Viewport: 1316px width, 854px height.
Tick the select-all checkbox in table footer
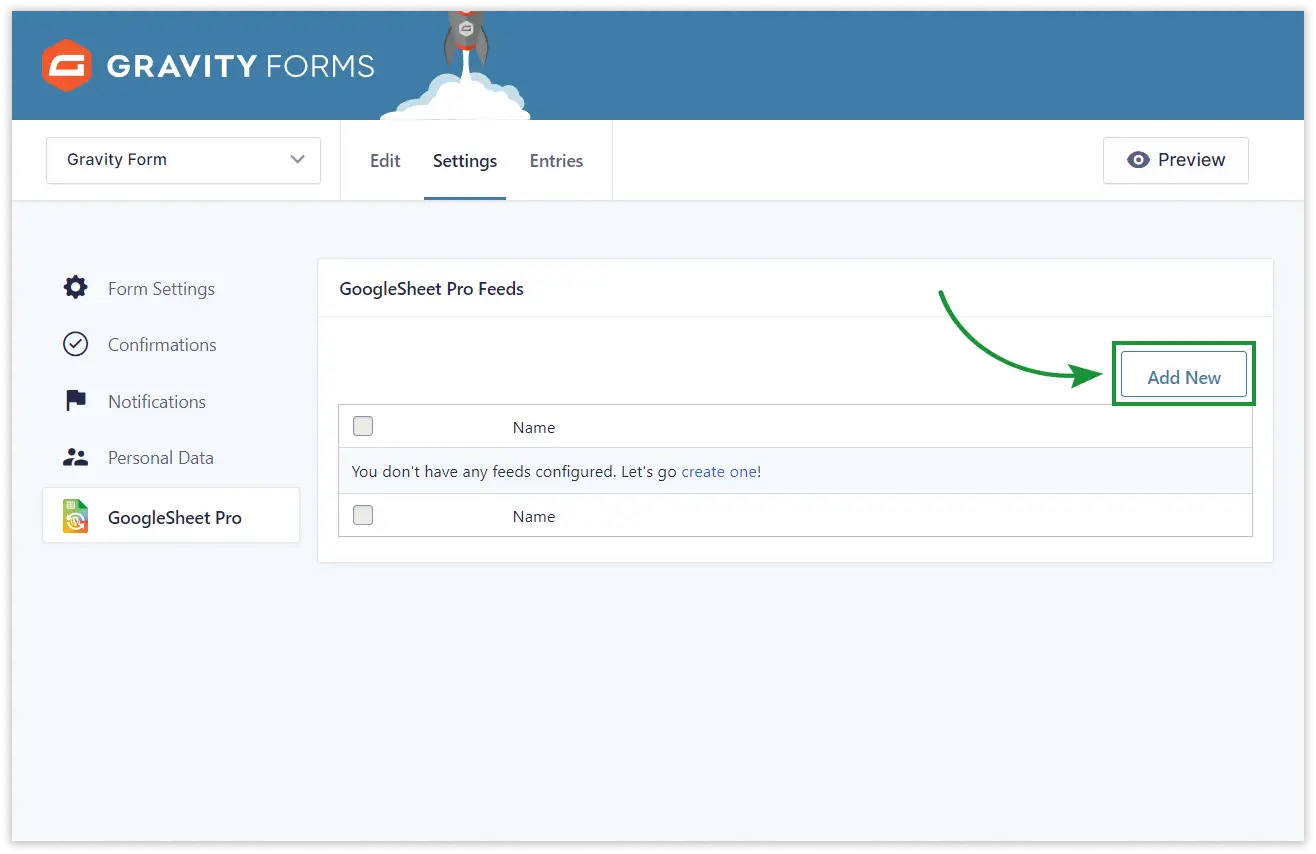363,516
